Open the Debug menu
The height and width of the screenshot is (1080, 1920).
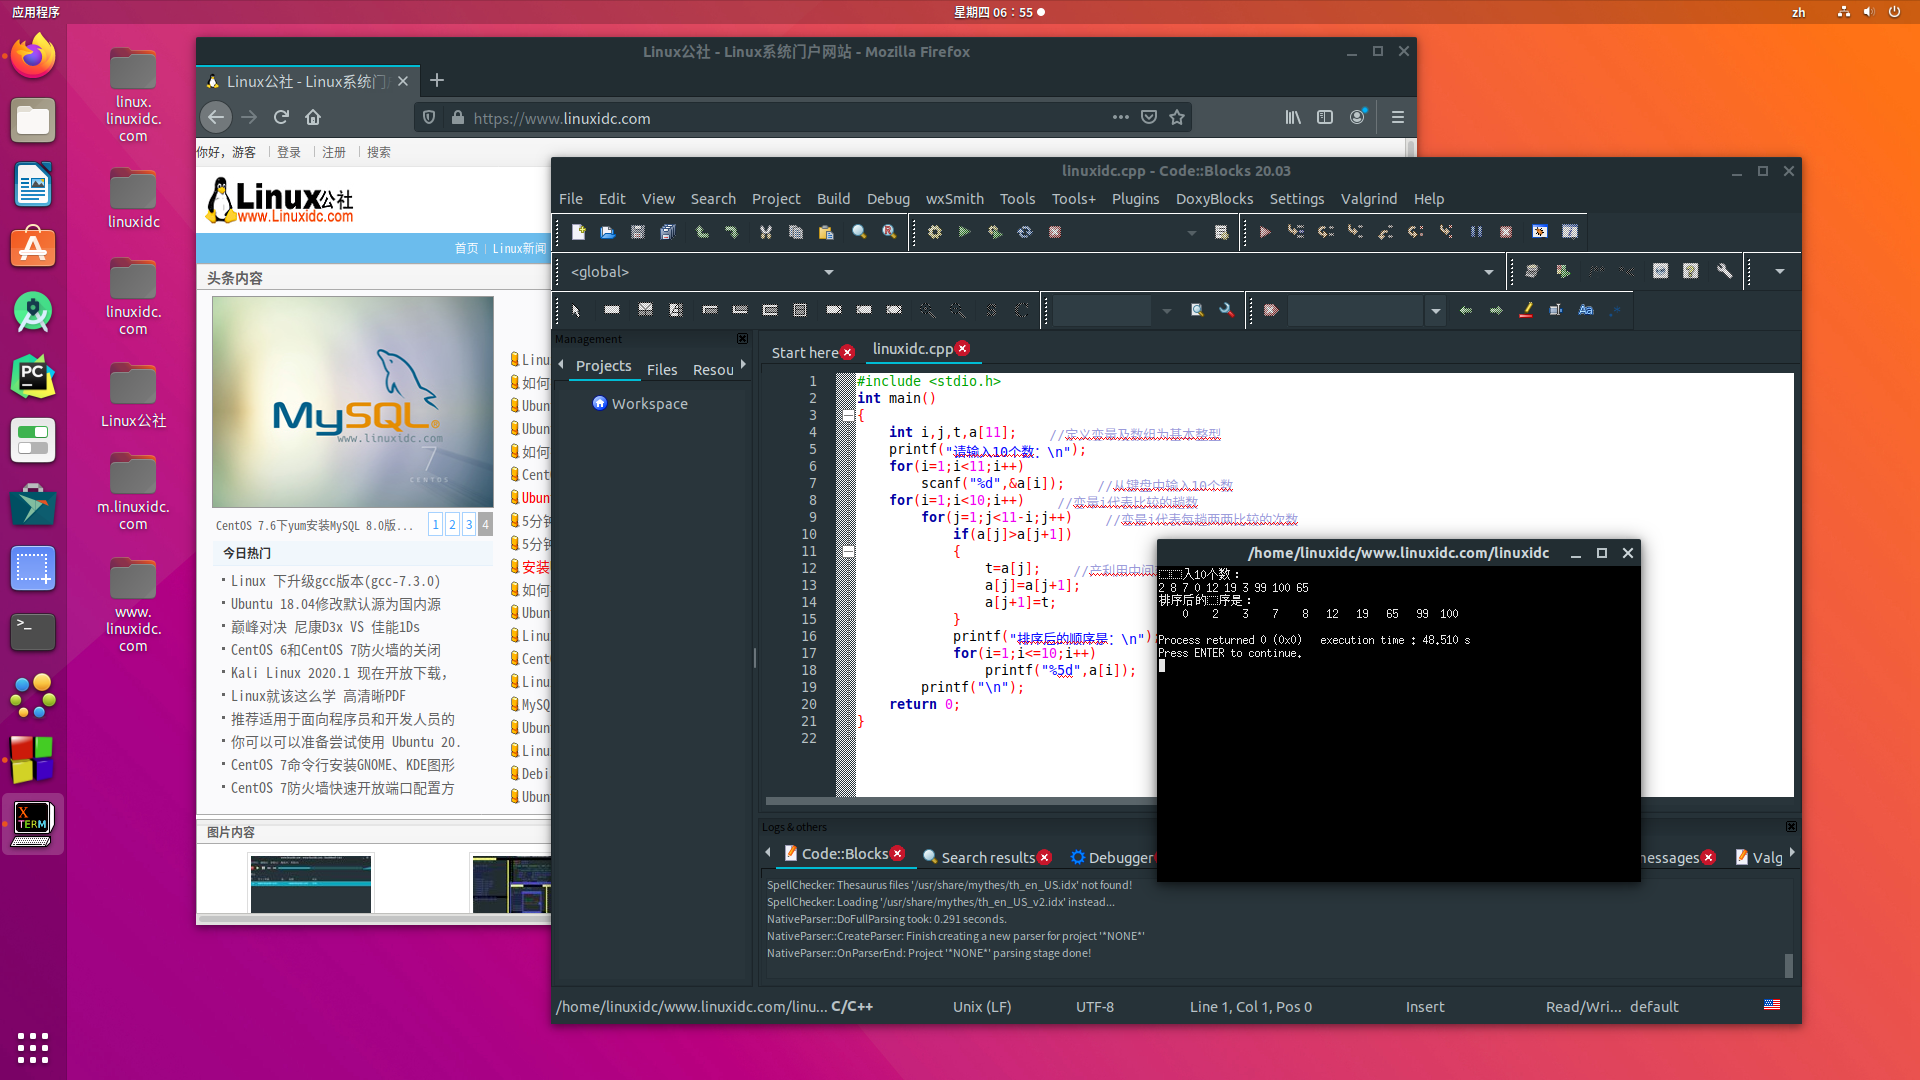tap(888, 198)
